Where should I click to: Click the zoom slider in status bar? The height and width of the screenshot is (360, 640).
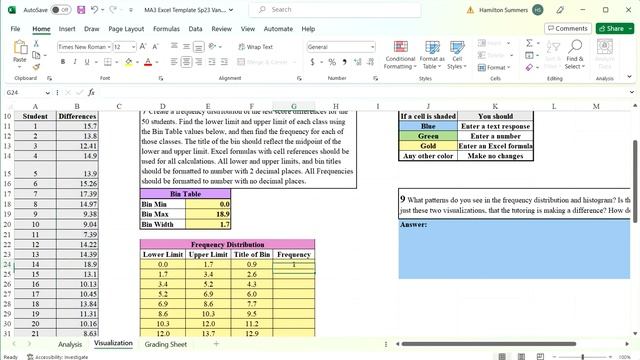[582, 357]
